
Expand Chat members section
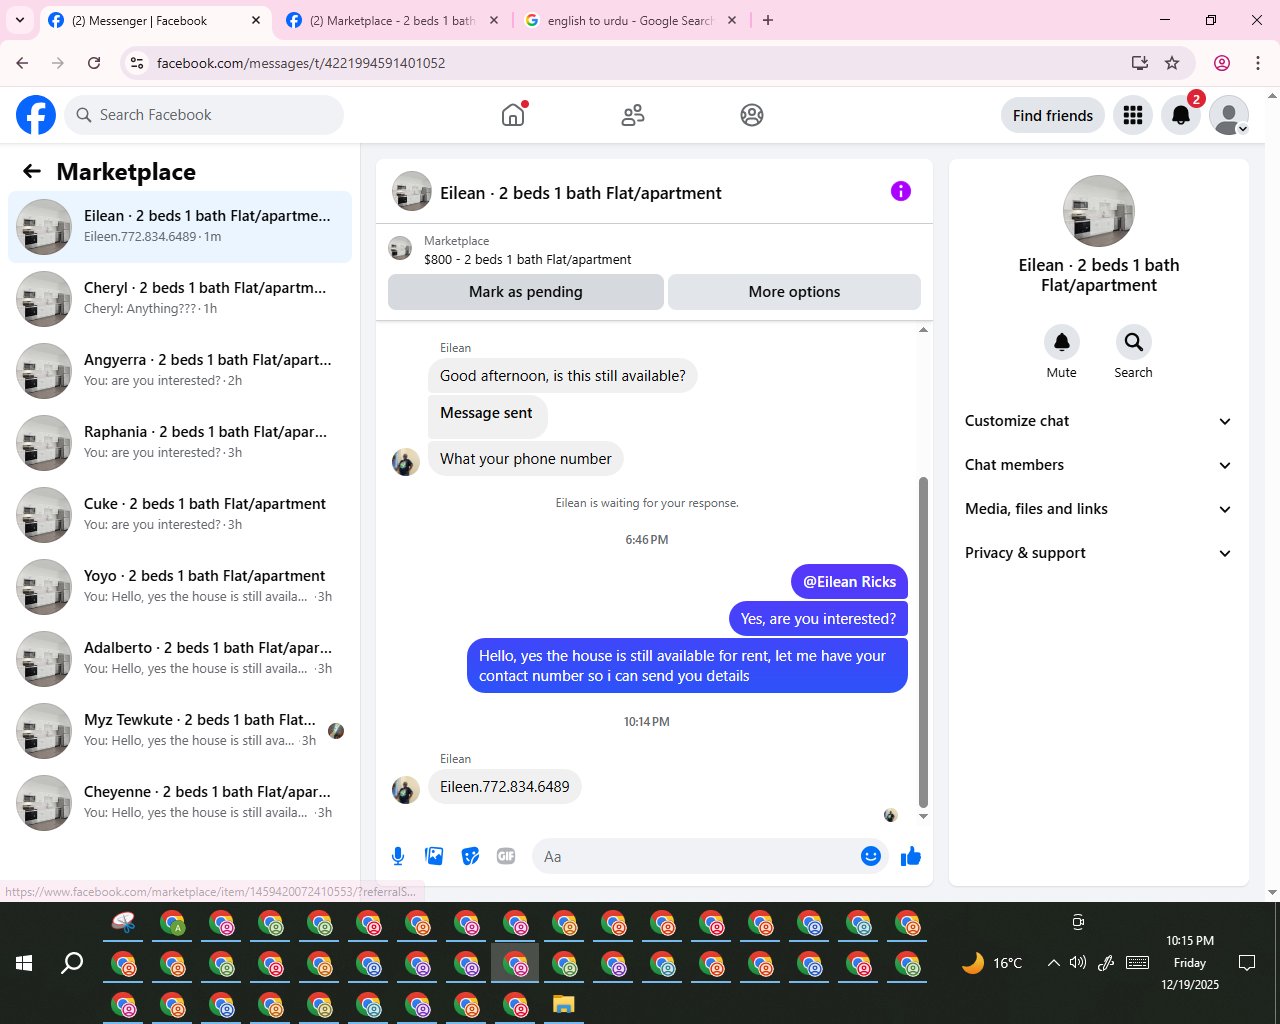1098,465
